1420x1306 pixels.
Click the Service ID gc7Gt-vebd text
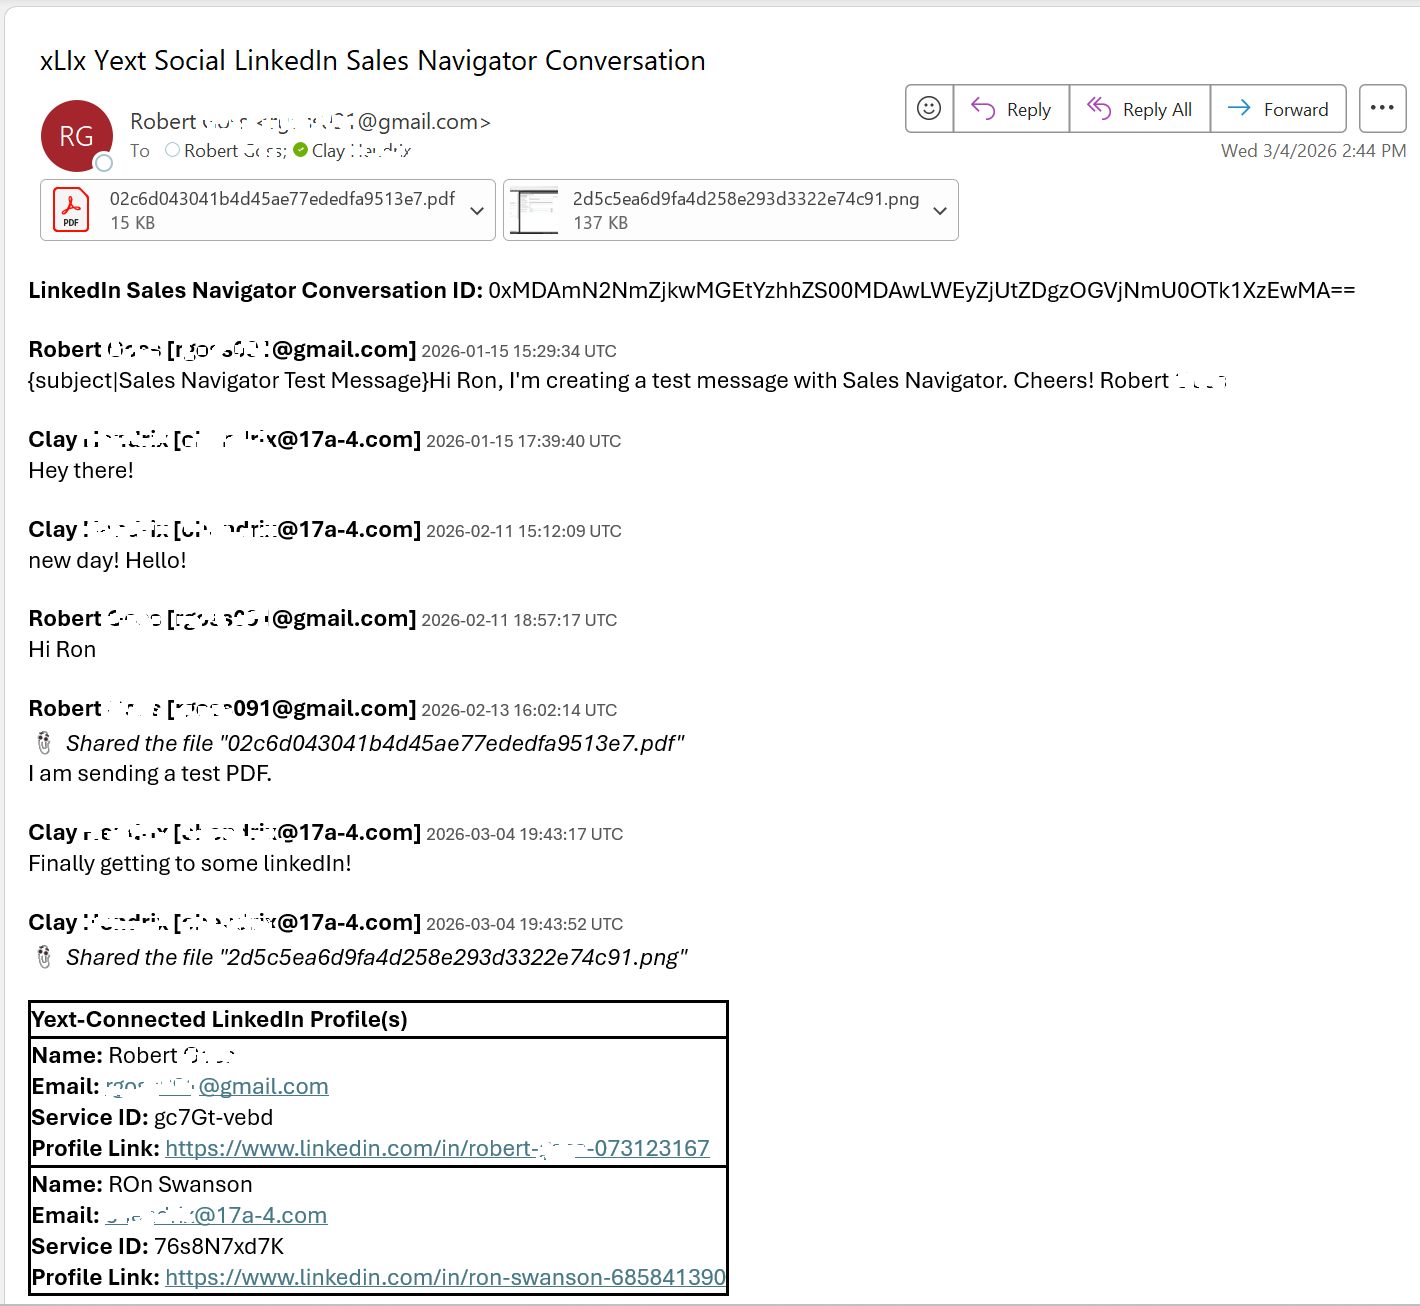tap(152, 1117)
